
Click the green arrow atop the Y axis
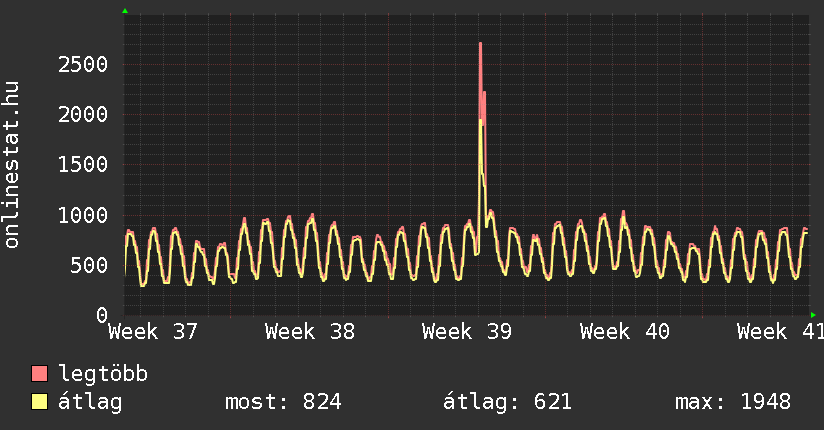click(125, 11)
